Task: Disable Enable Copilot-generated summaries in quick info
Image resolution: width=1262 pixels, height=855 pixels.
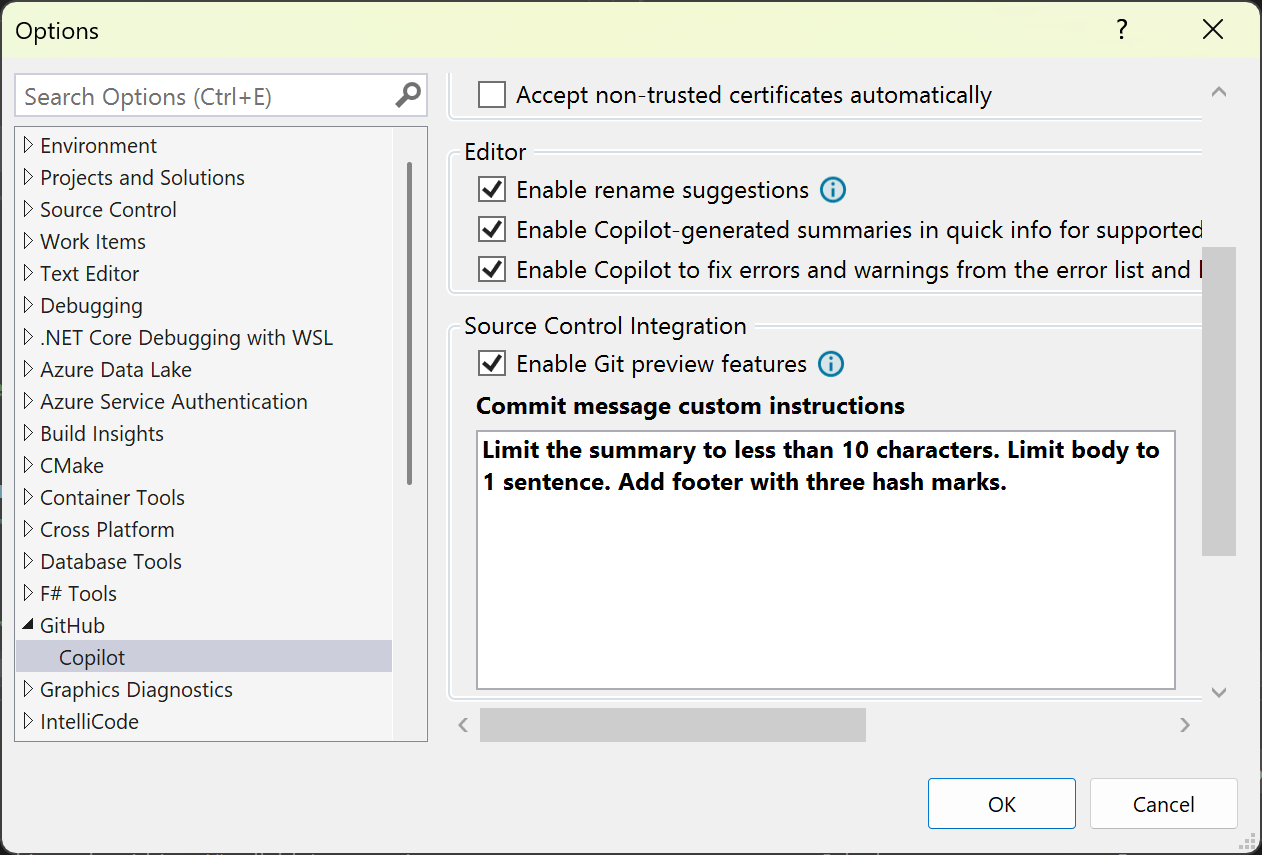Action: 491,229
